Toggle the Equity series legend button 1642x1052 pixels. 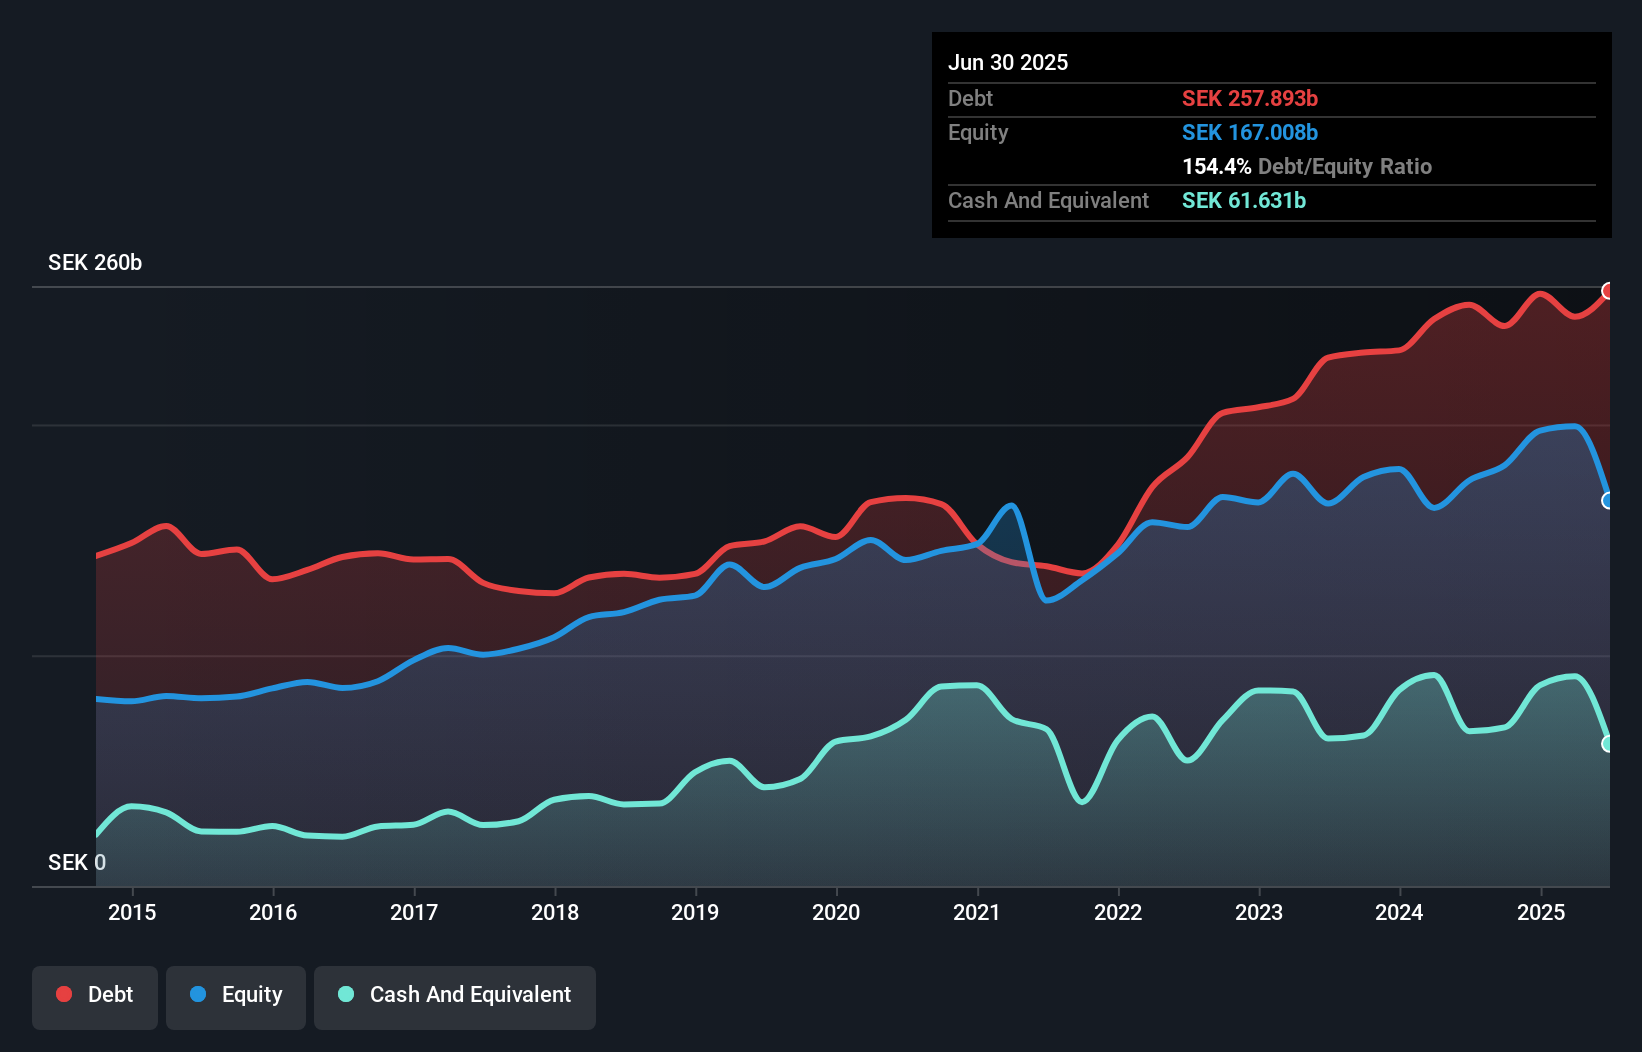236,995
